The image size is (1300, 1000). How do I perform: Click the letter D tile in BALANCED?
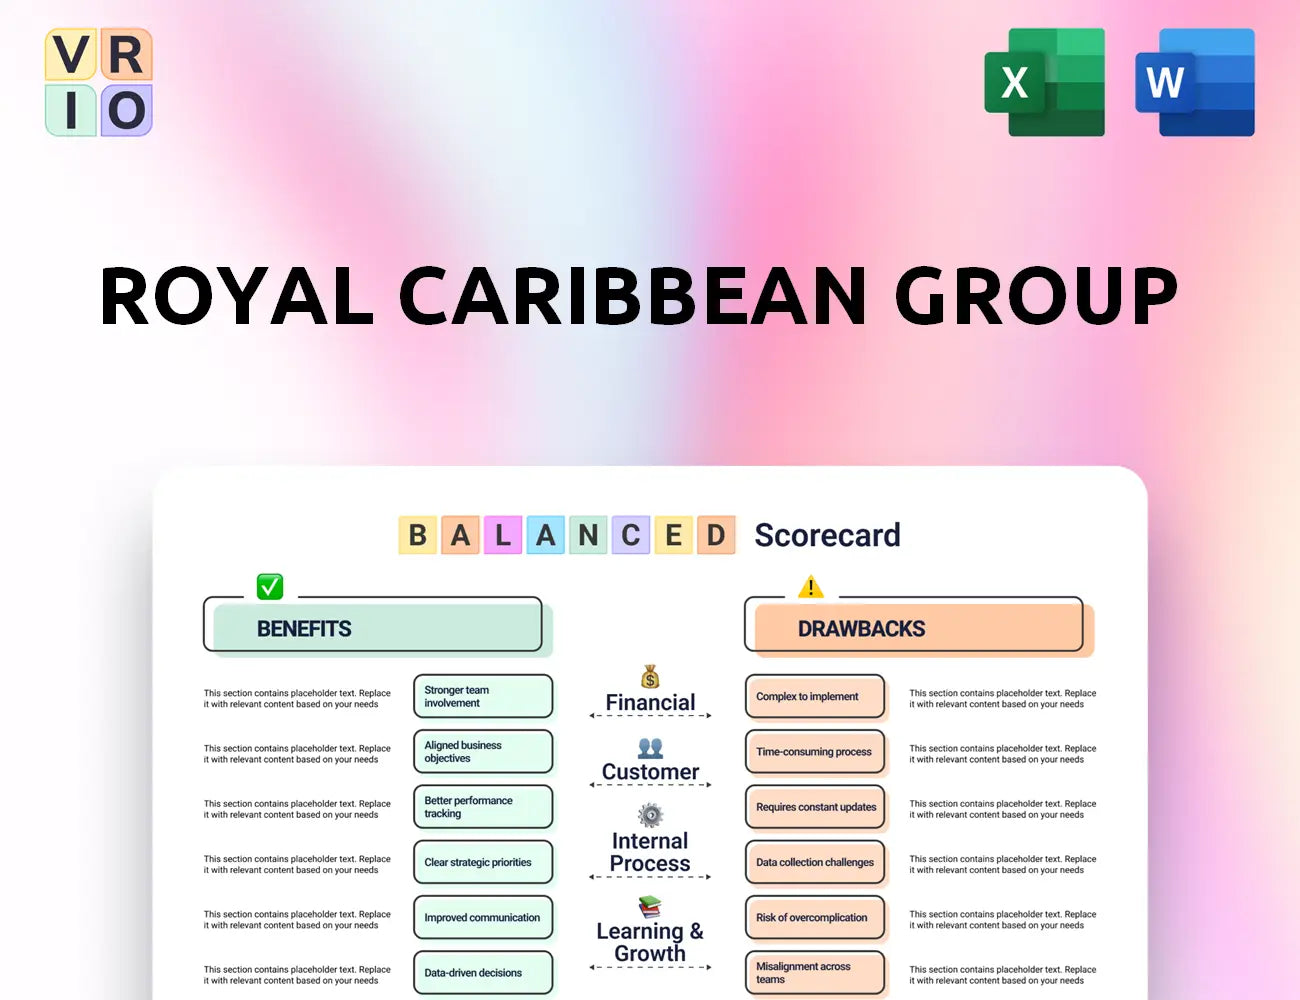tap(716, 535)
